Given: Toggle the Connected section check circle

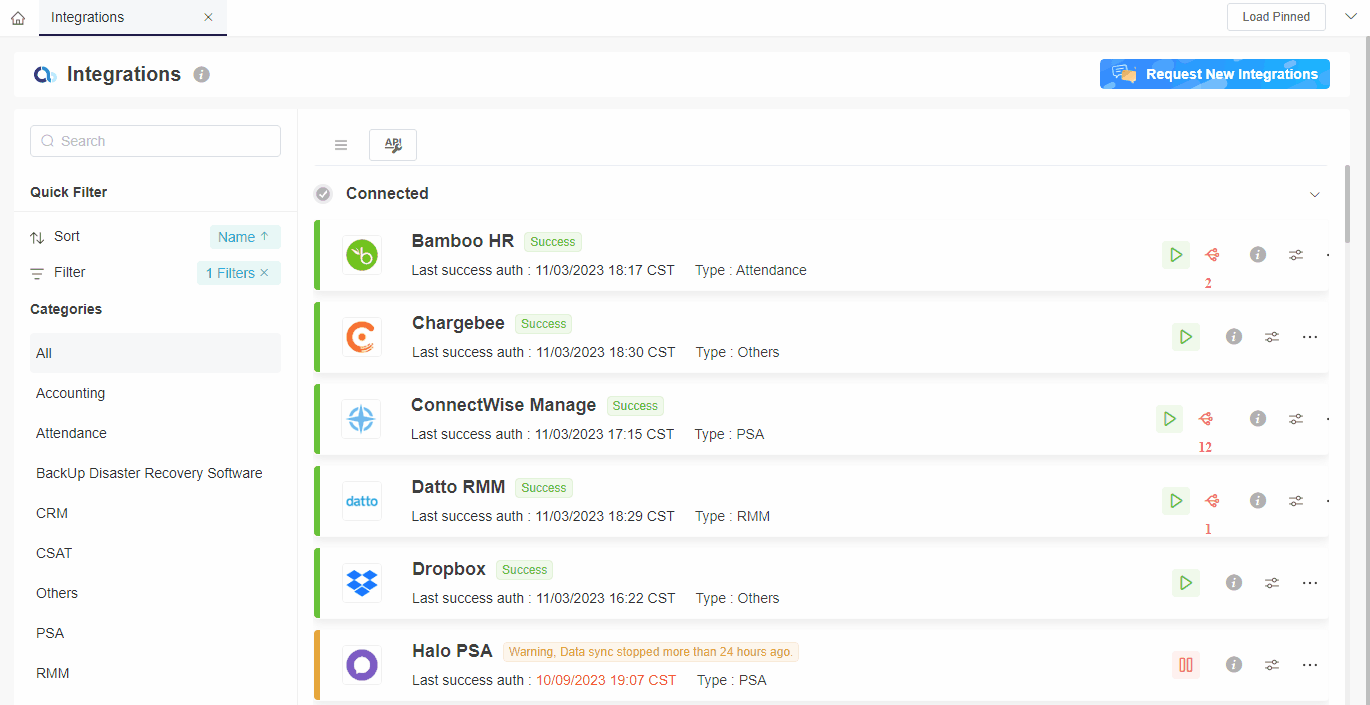Looking at the screenshot, I should tap(323, 194).
